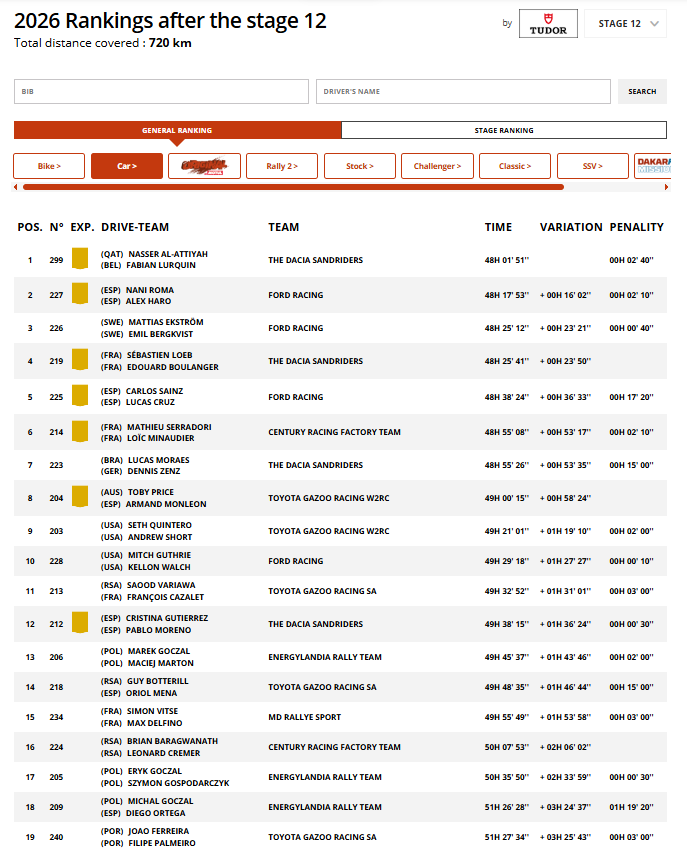Screen dimensions: 687x850
Task: Click Century Racing Factory Team in row 6
Action: point(335,432)
